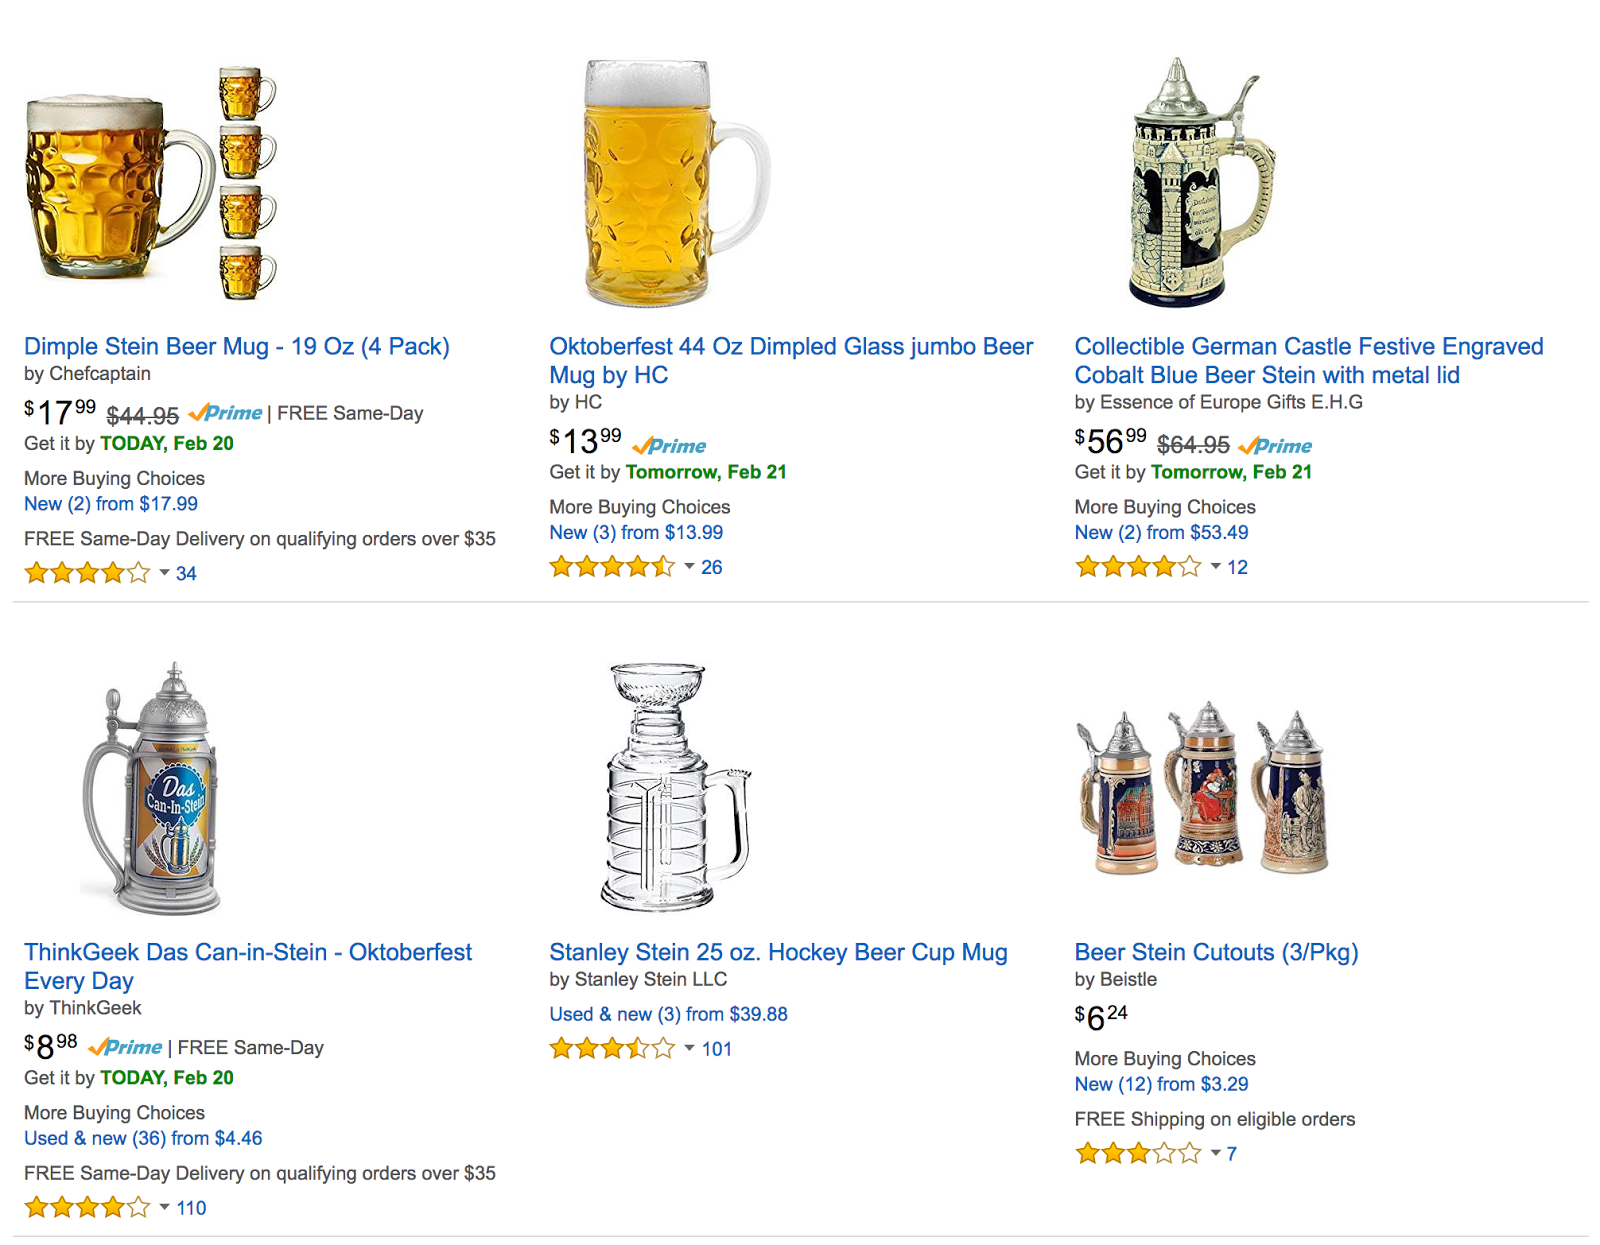
Task: Open rating dropdown arrow beside 101 reviews
Action: pos(689,1049)
